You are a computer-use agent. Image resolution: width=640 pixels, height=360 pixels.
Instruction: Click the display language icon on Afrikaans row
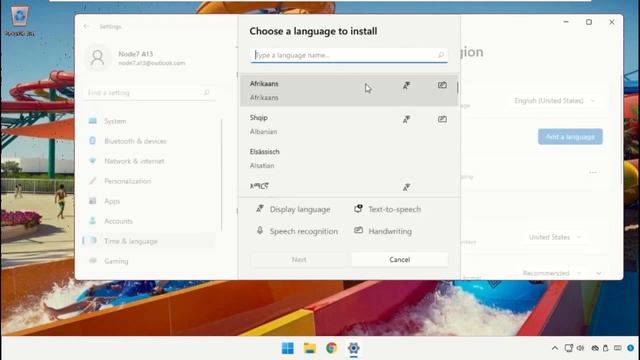(x=406, y=85)
